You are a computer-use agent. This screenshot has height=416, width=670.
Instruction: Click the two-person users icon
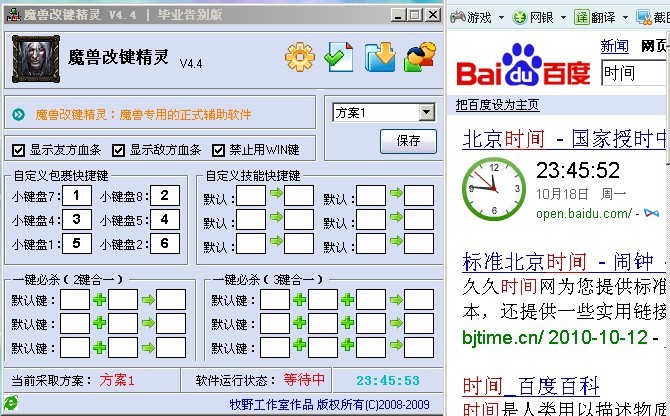pos(419,58)
